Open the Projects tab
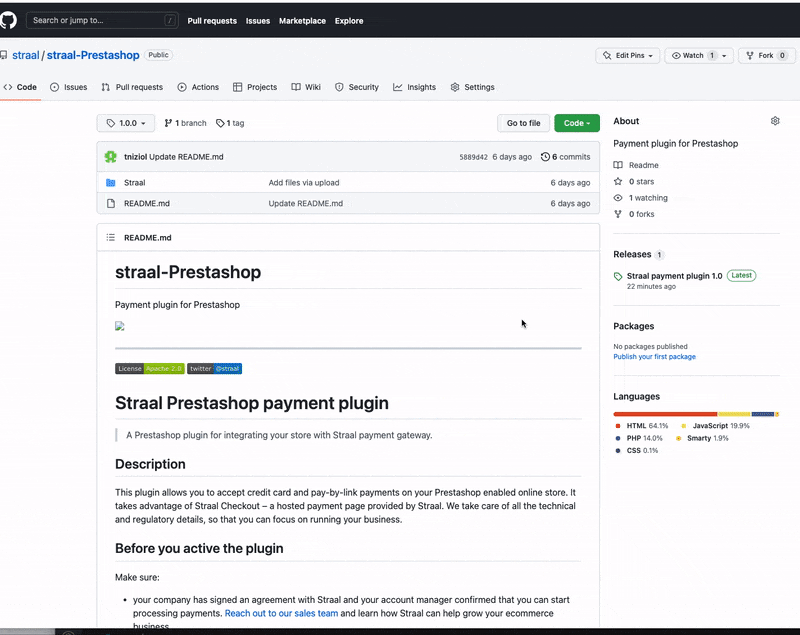This screenshot has width=800, height=635. click(x=255, y=87)
